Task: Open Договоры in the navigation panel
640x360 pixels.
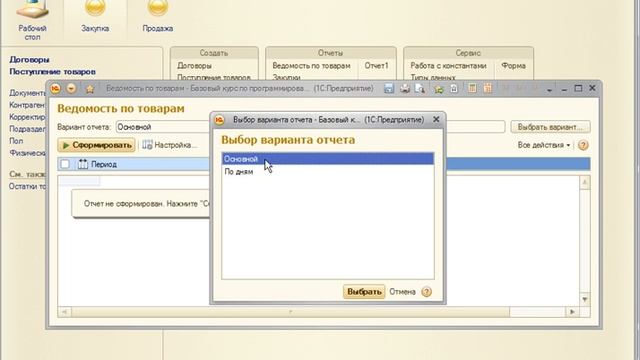Action: (29, 60)
